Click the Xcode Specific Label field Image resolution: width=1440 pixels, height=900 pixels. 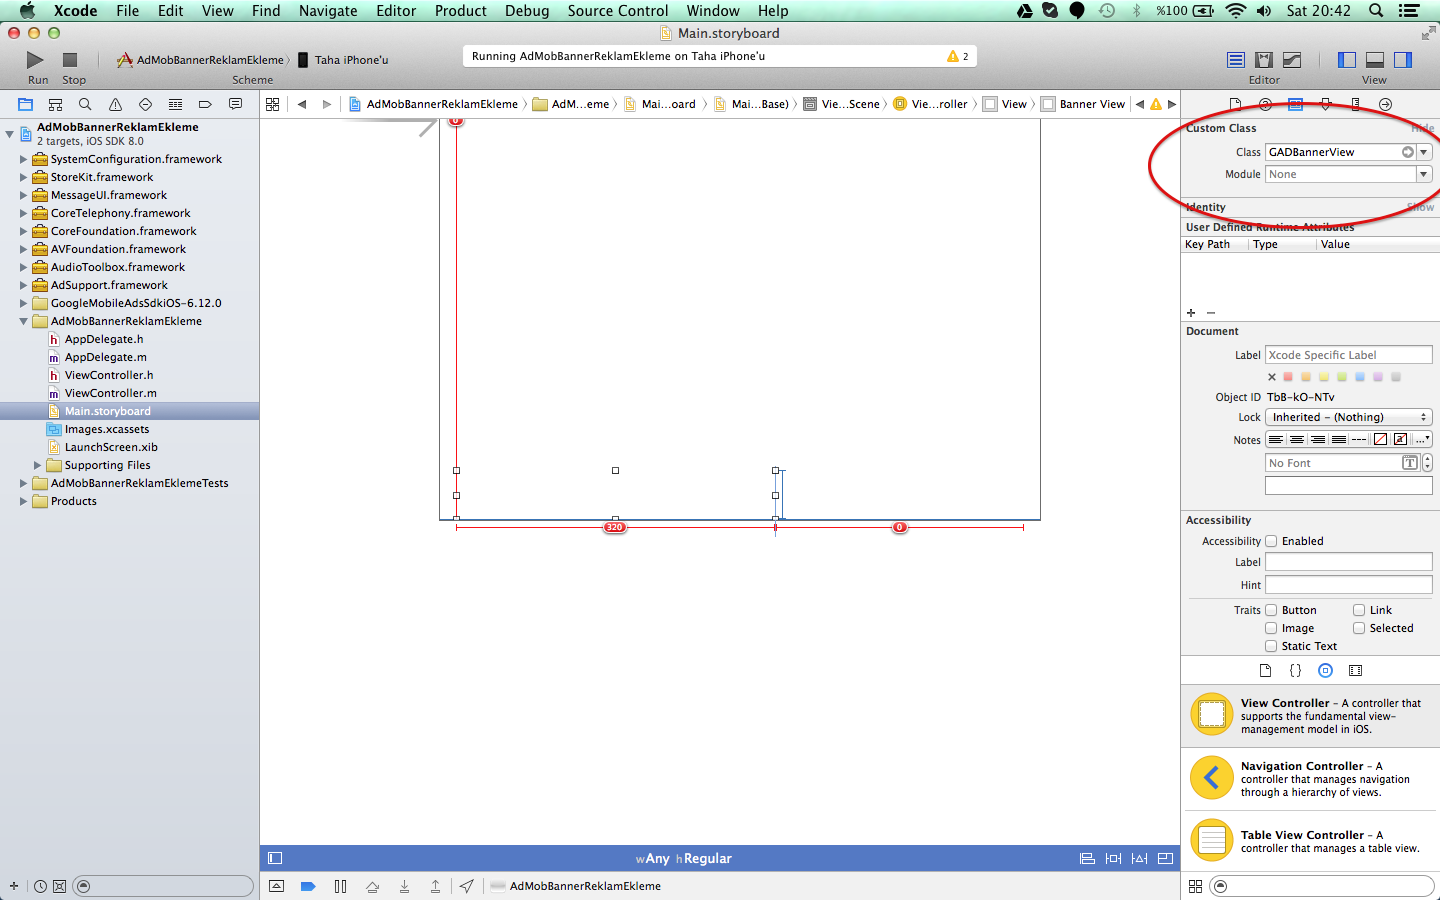pyautogui.click(x=1348, y=355)
